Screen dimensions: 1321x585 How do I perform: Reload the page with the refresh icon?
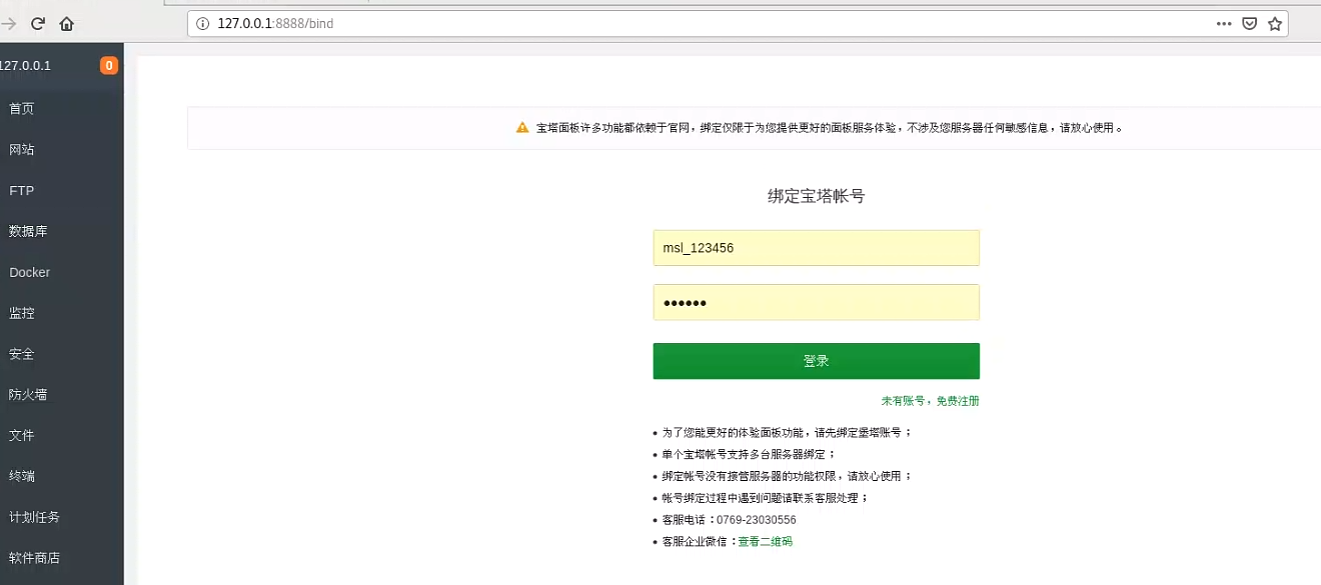(38, 23)
